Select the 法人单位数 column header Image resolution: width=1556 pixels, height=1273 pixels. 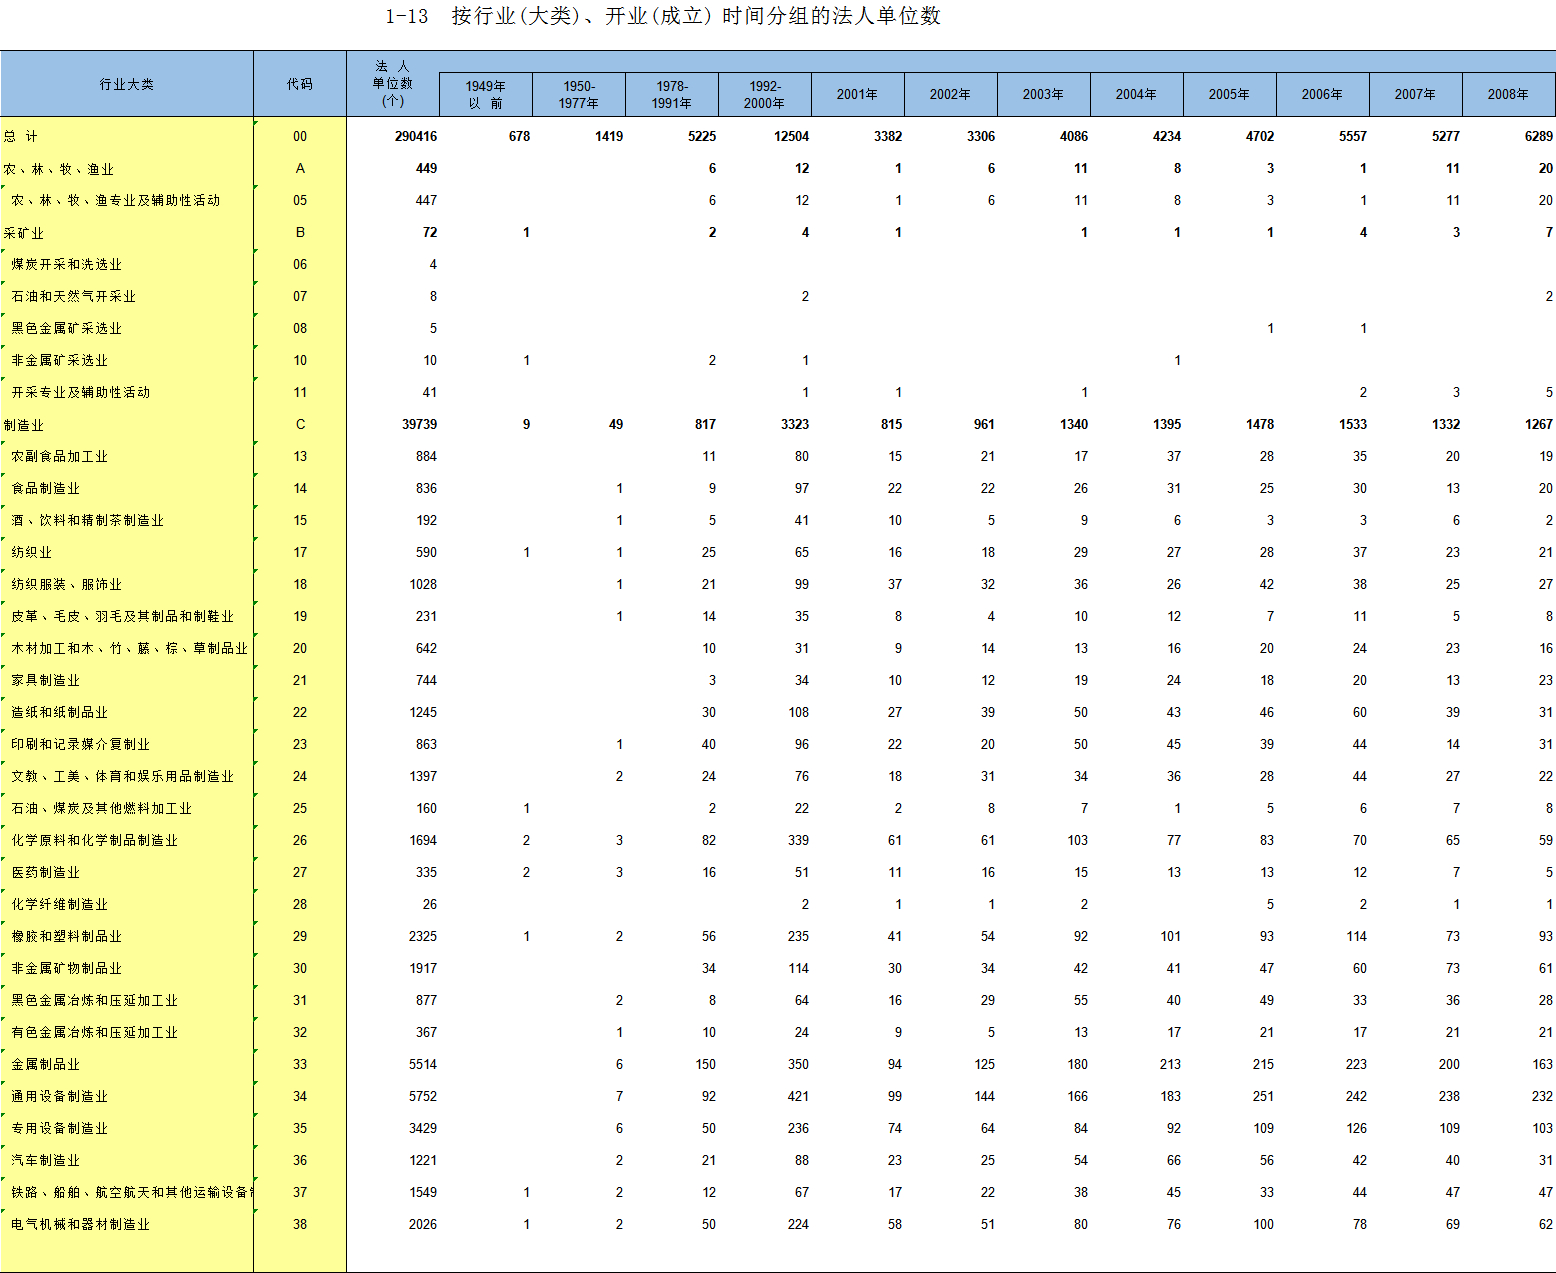click(393, 84)
